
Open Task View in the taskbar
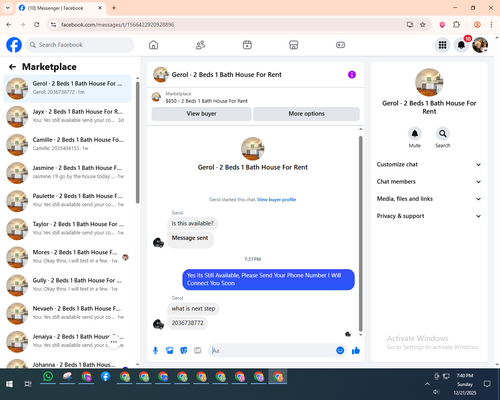point(28,384)
